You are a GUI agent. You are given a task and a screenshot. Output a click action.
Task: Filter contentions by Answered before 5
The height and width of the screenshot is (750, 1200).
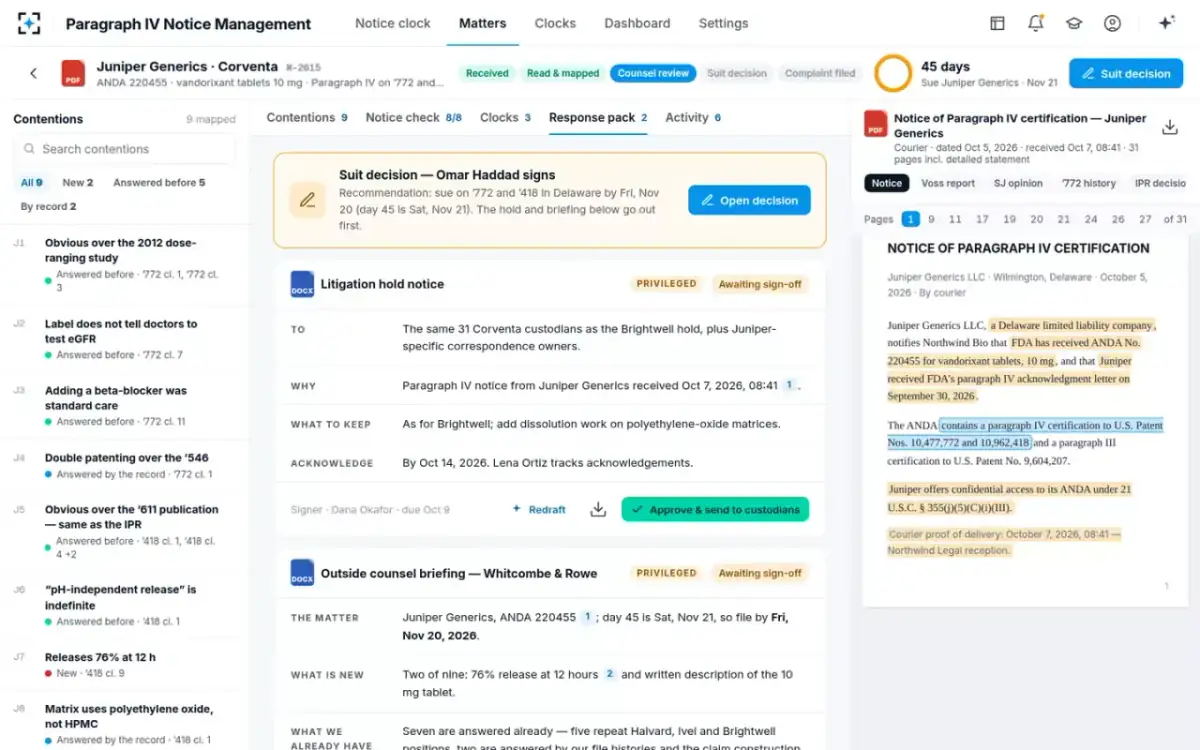point(159,183)
